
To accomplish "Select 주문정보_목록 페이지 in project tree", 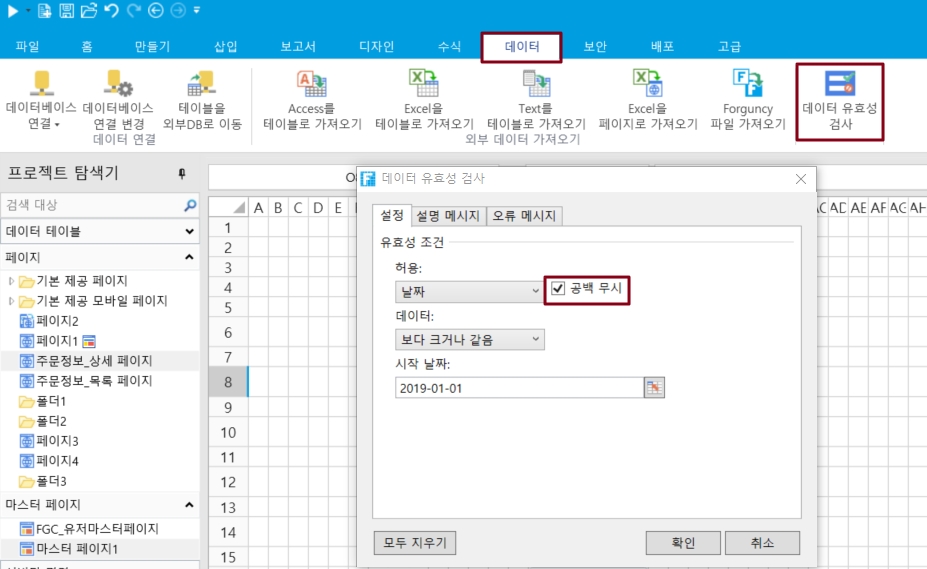I will (x=94, y=381).
